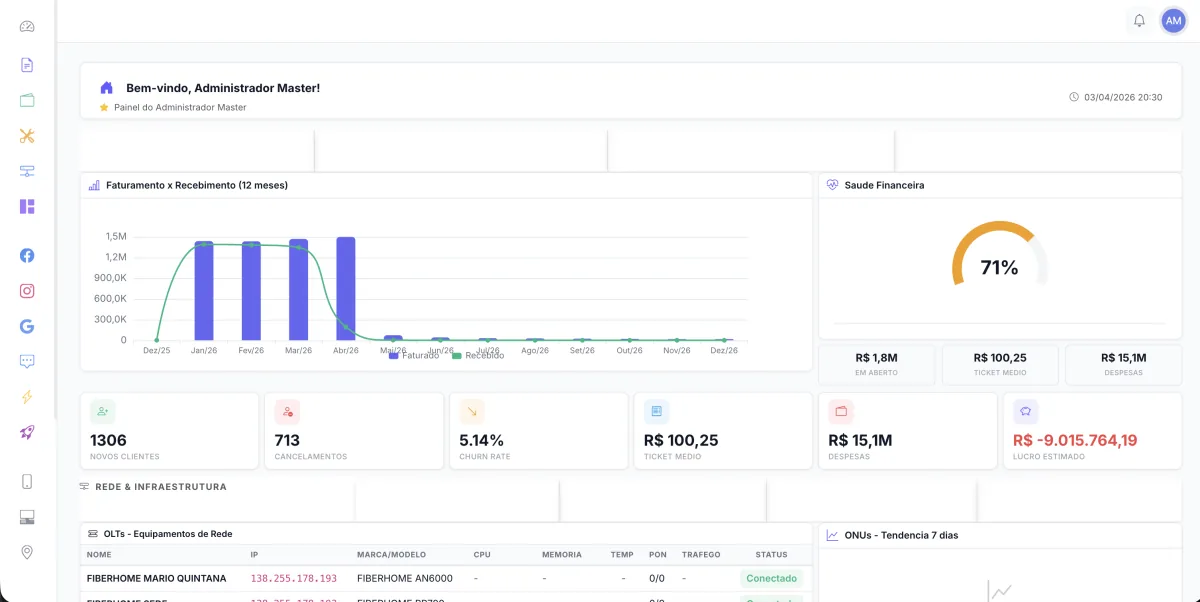Viewport: 1200px width, 602px height.
Task: Sort by the NOME column header
Action: 99,554
